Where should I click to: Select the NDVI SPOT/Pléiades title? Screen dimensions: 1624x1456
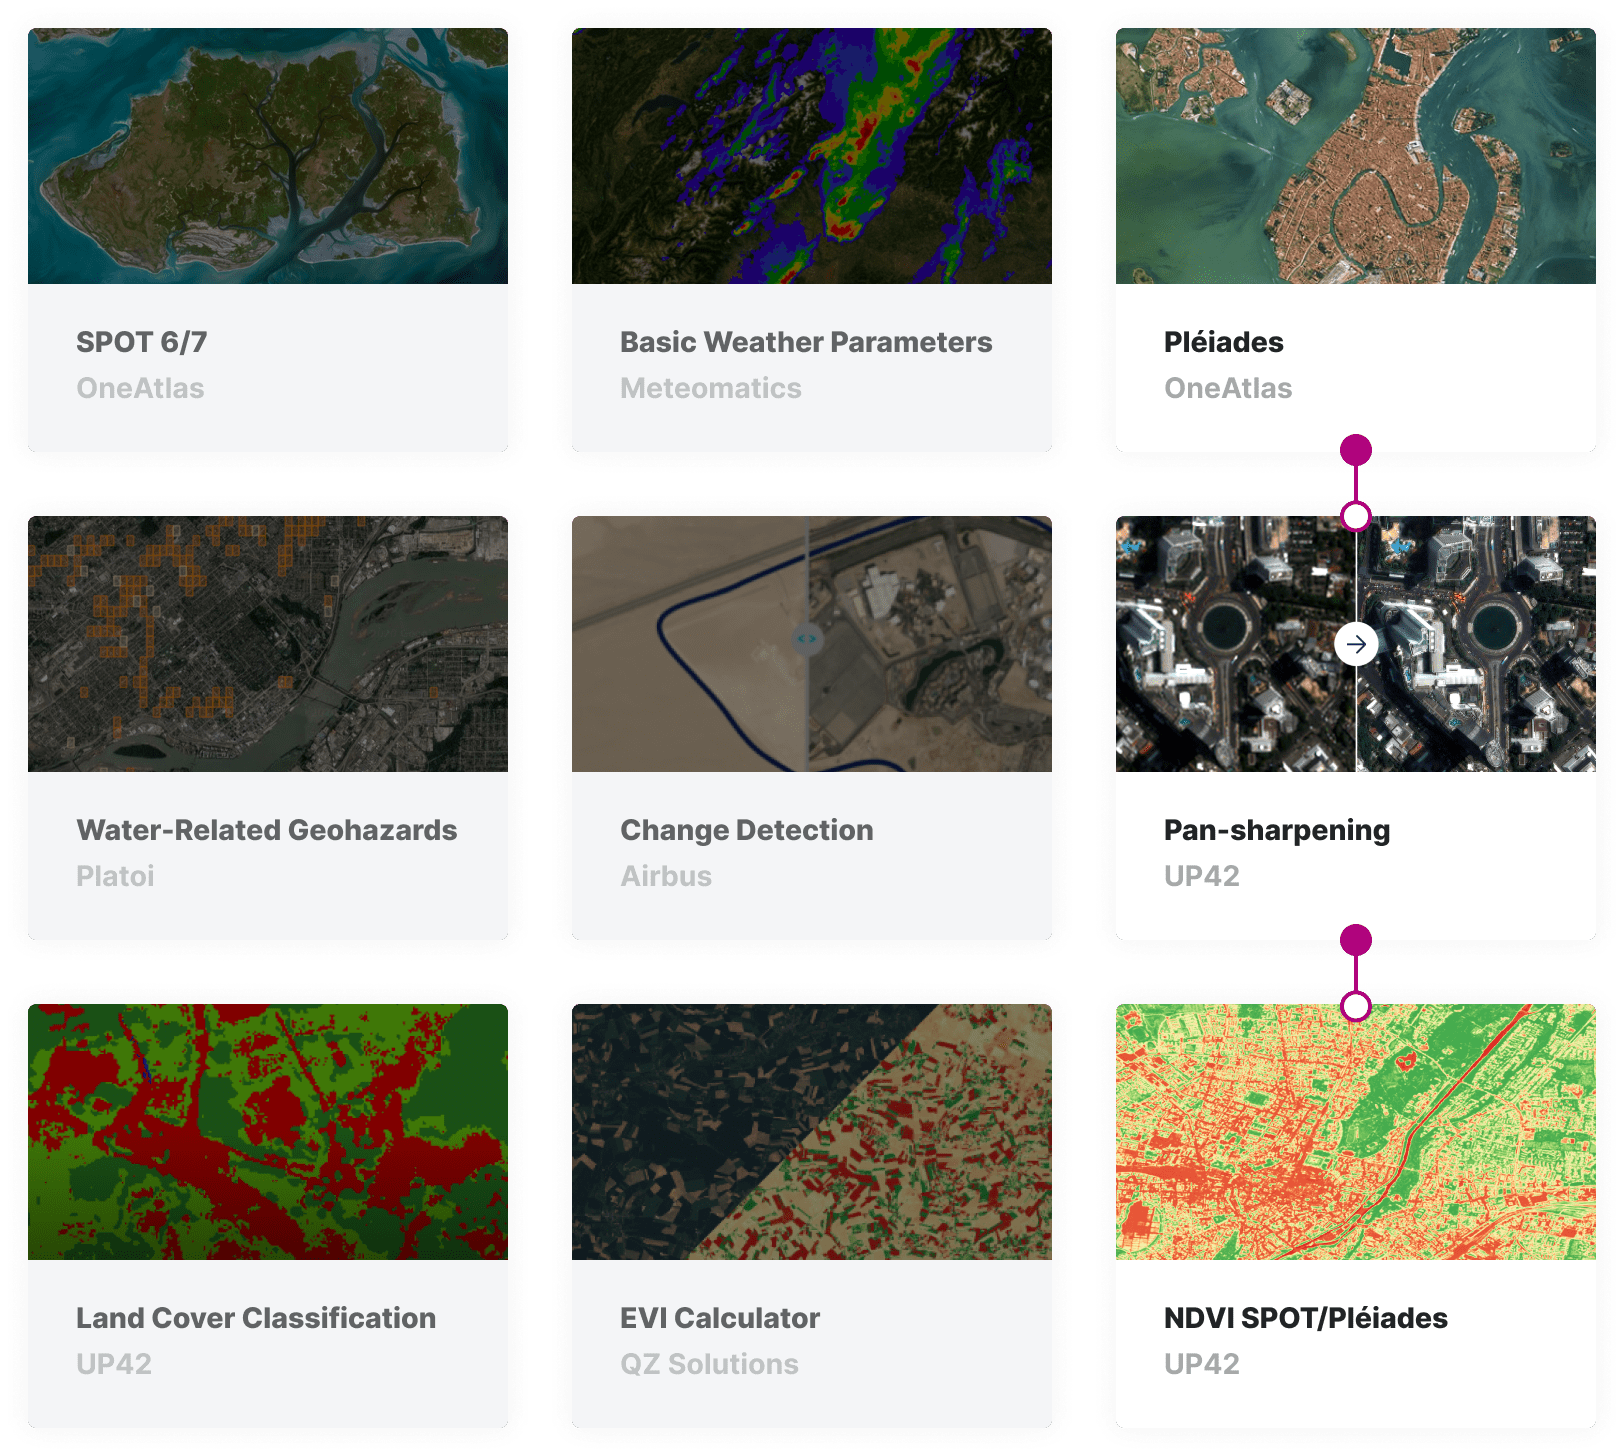point(1306,1318)
